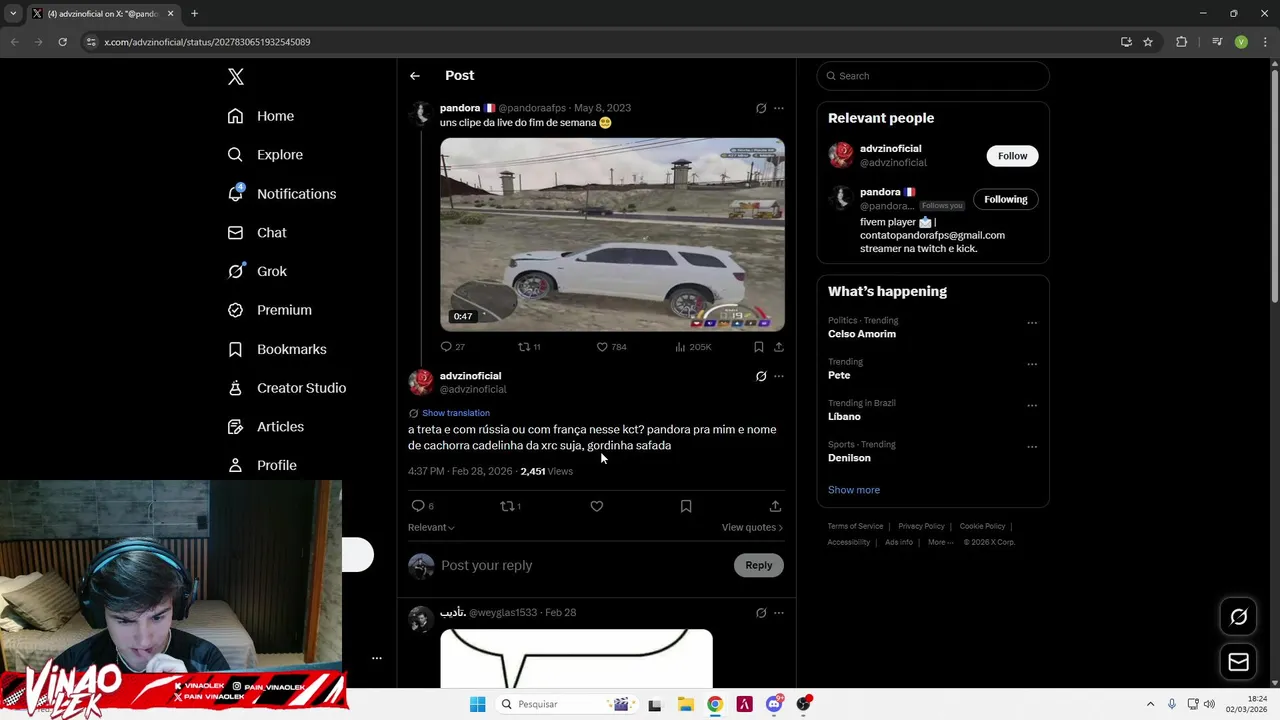Click Show translation link

click(x=455, y=413)
